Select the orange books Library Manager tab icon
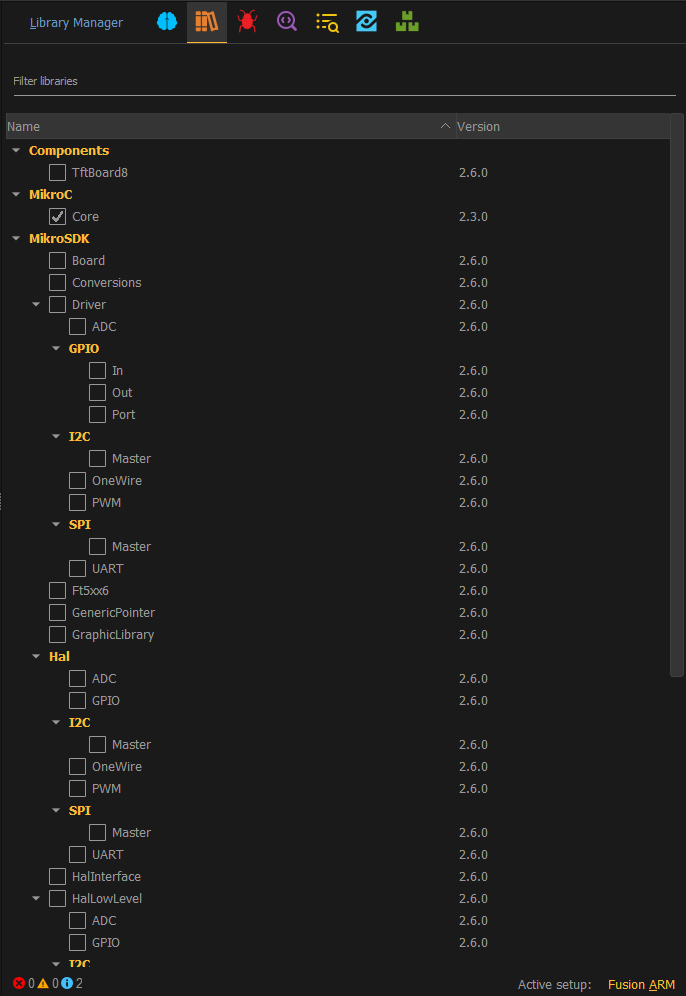Image resolution: width=686 pixels, height=996 pixels. [206, 22]
